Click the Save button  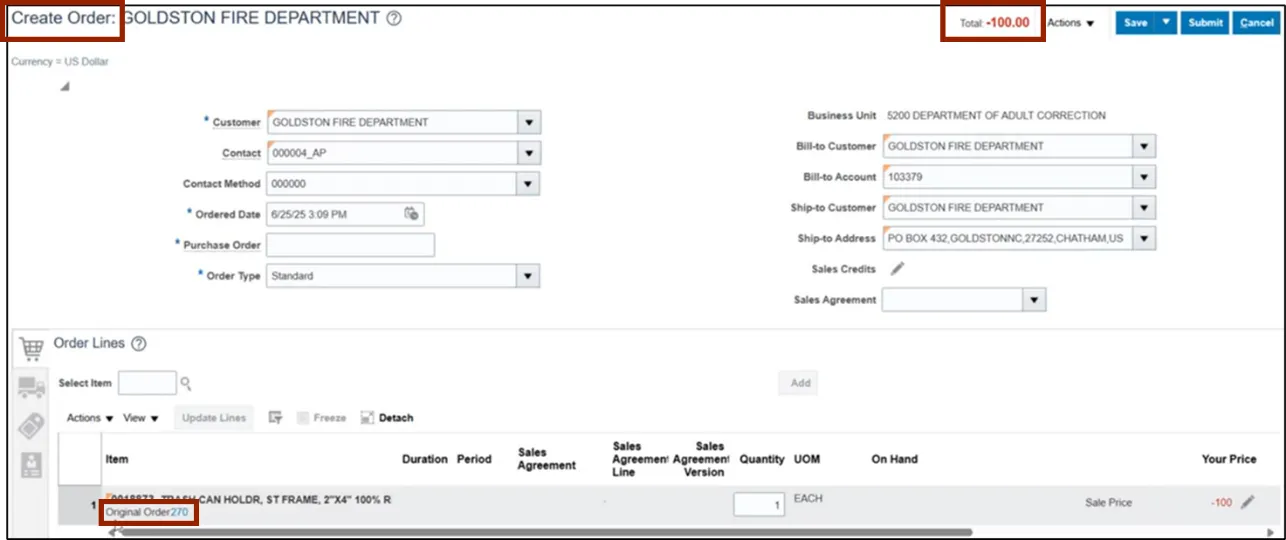coord(1135,23)
